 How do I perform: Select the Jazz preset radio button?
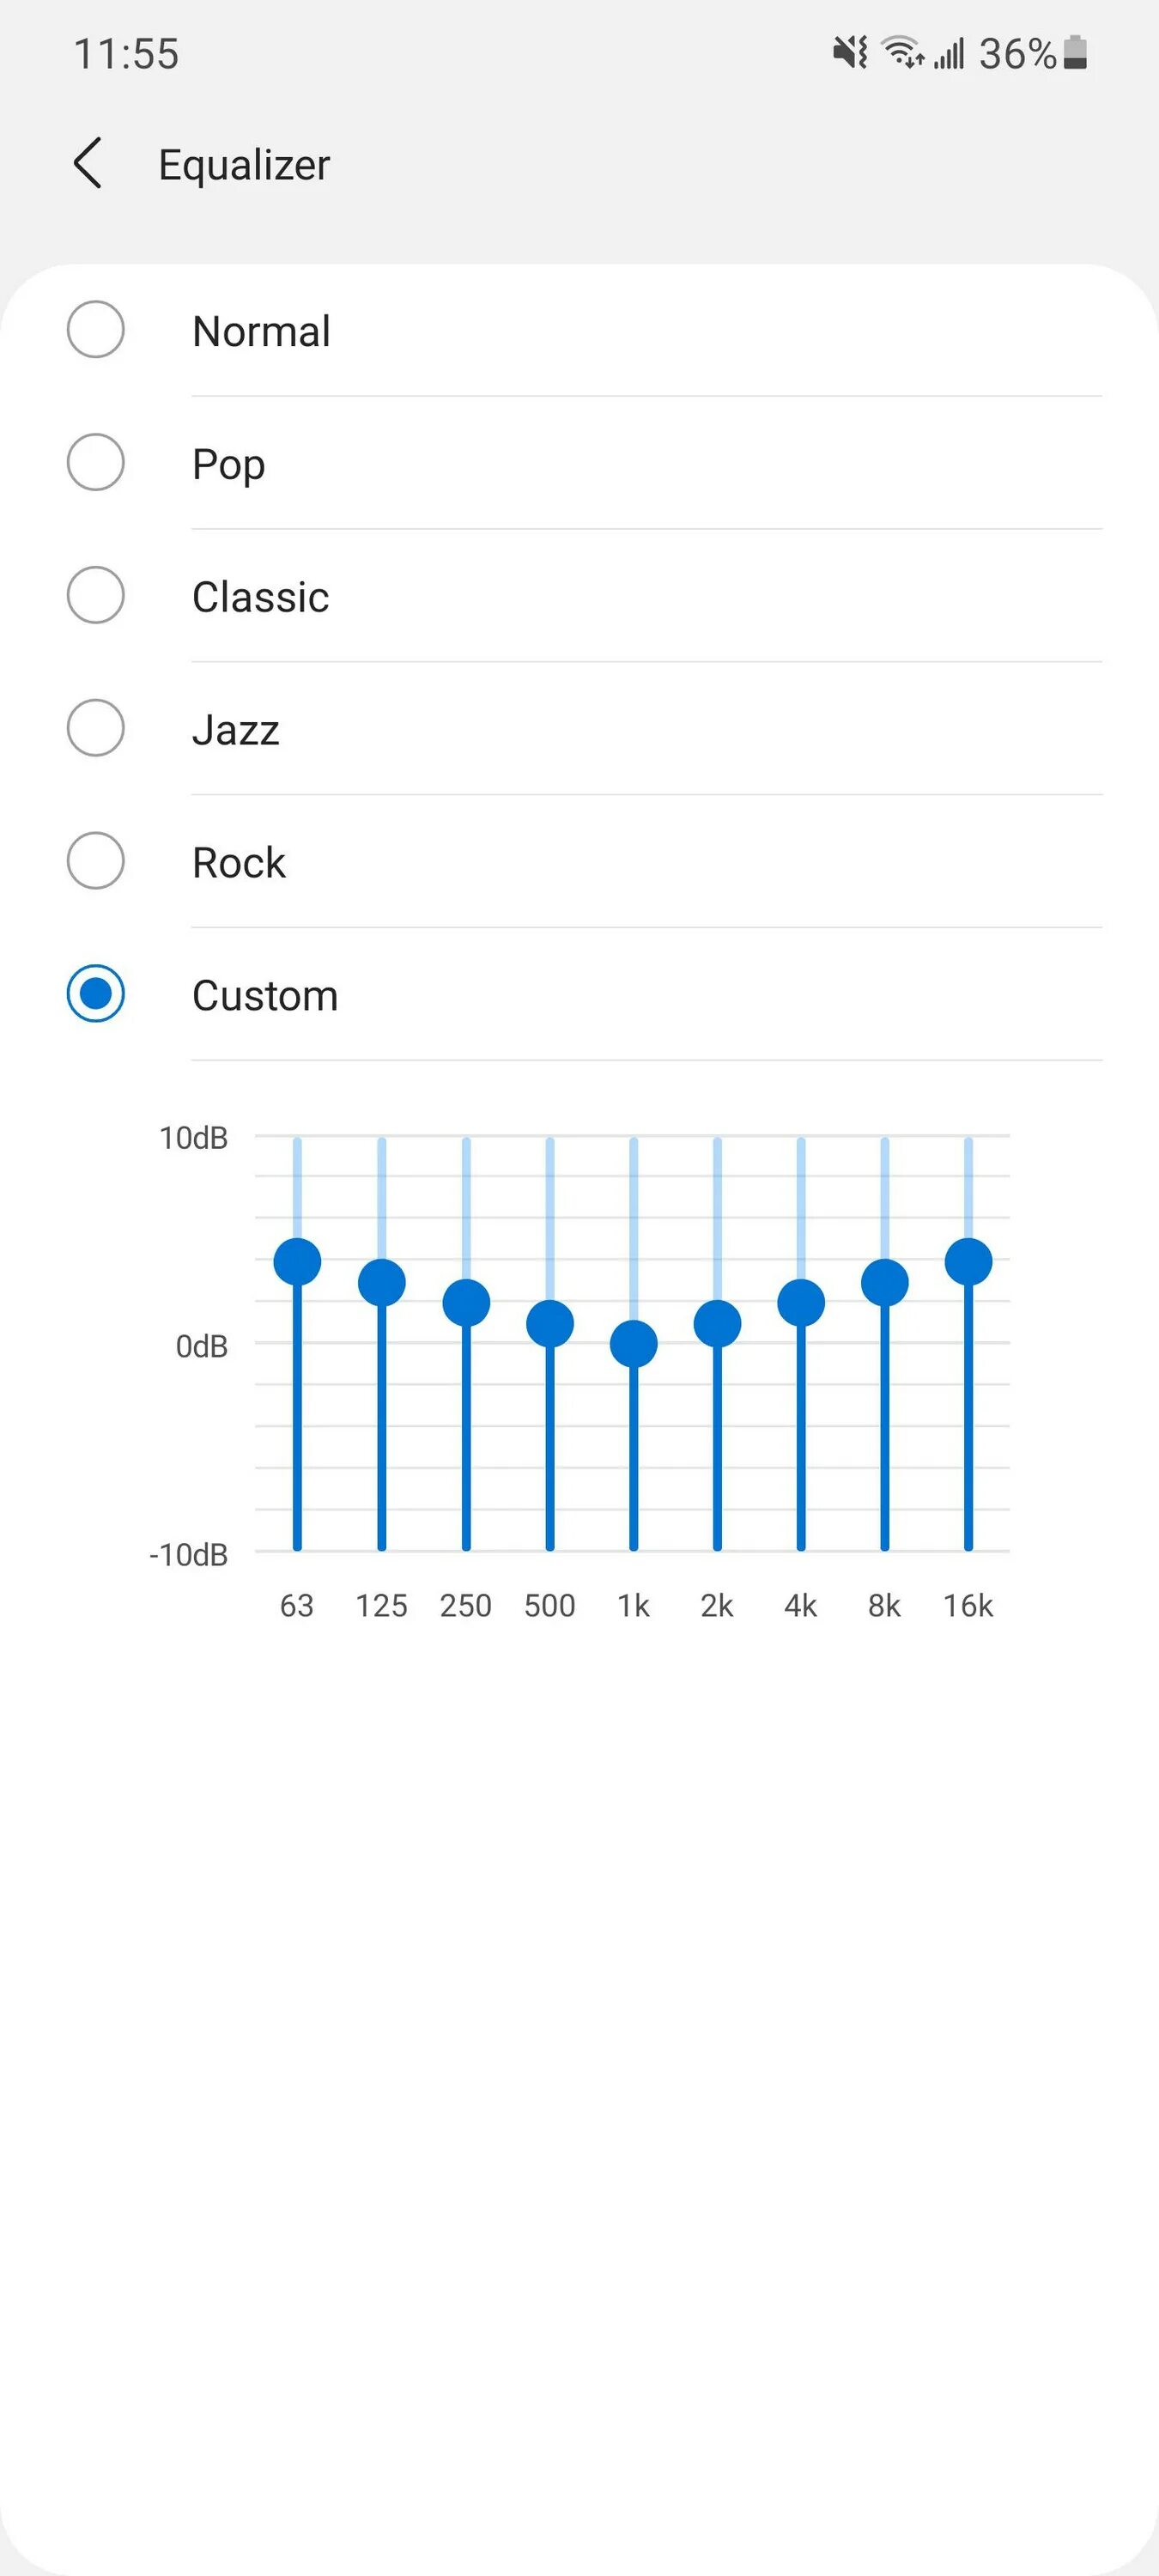tap(96, 728)
